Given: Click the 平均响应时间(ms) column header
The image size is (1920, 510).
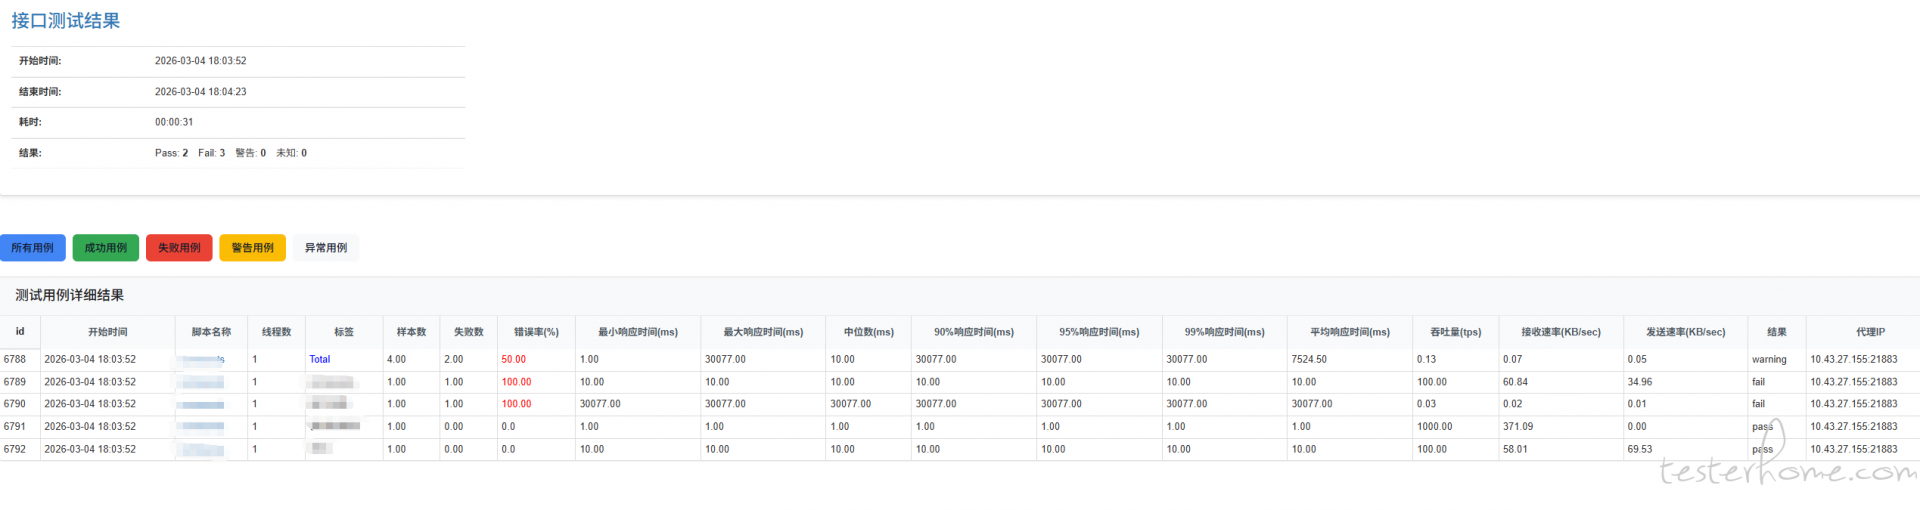Looking at the screenshot, I should click(1350, 332).
